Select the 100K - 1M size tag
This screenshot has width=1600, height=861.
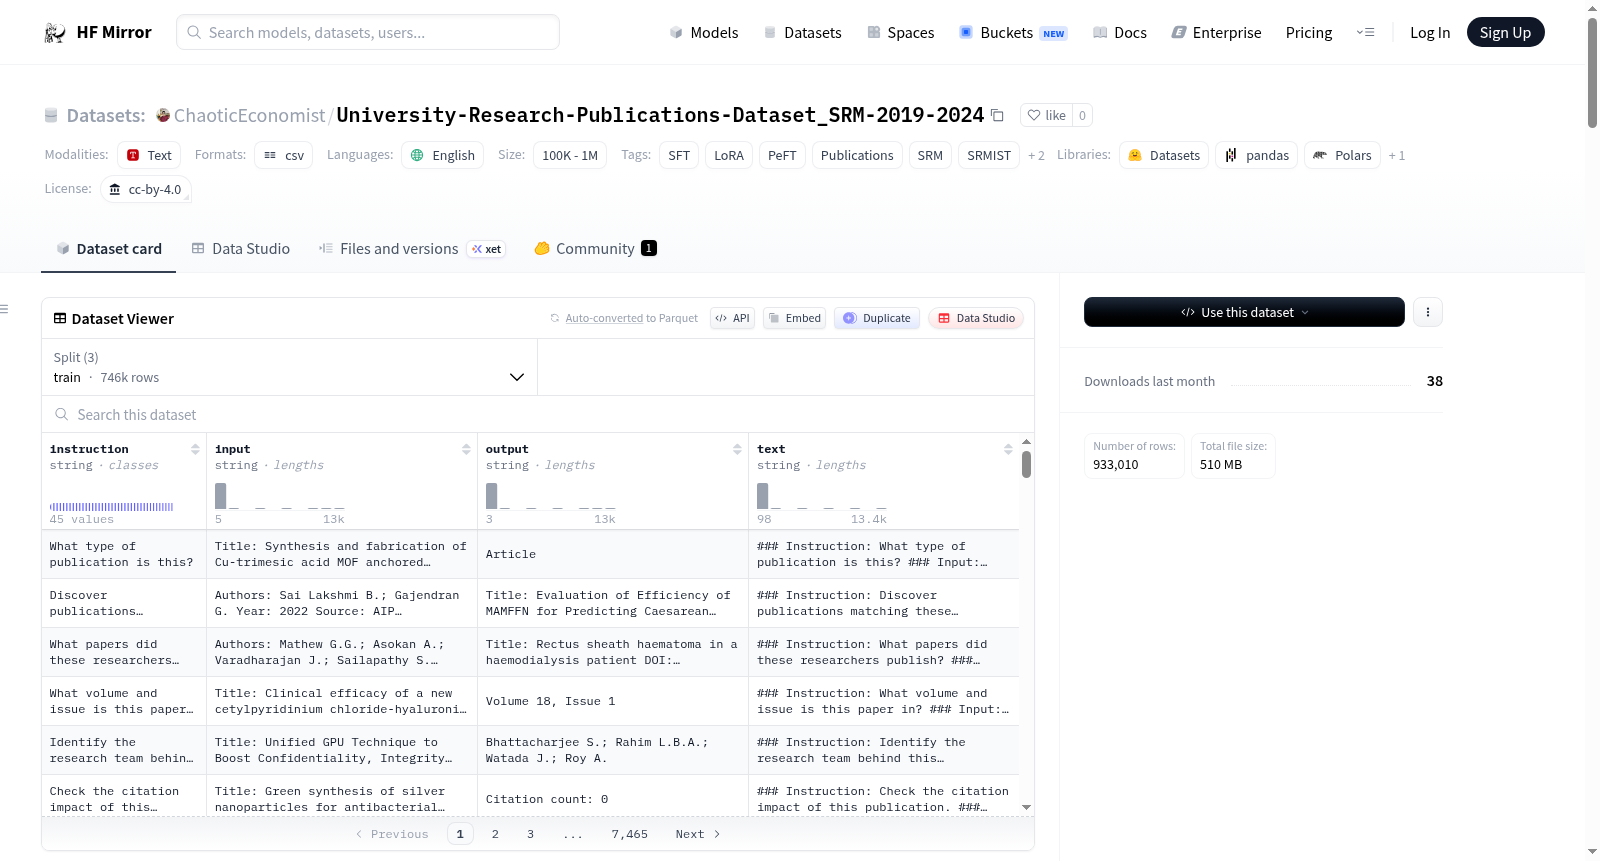(x=570, y=155)
